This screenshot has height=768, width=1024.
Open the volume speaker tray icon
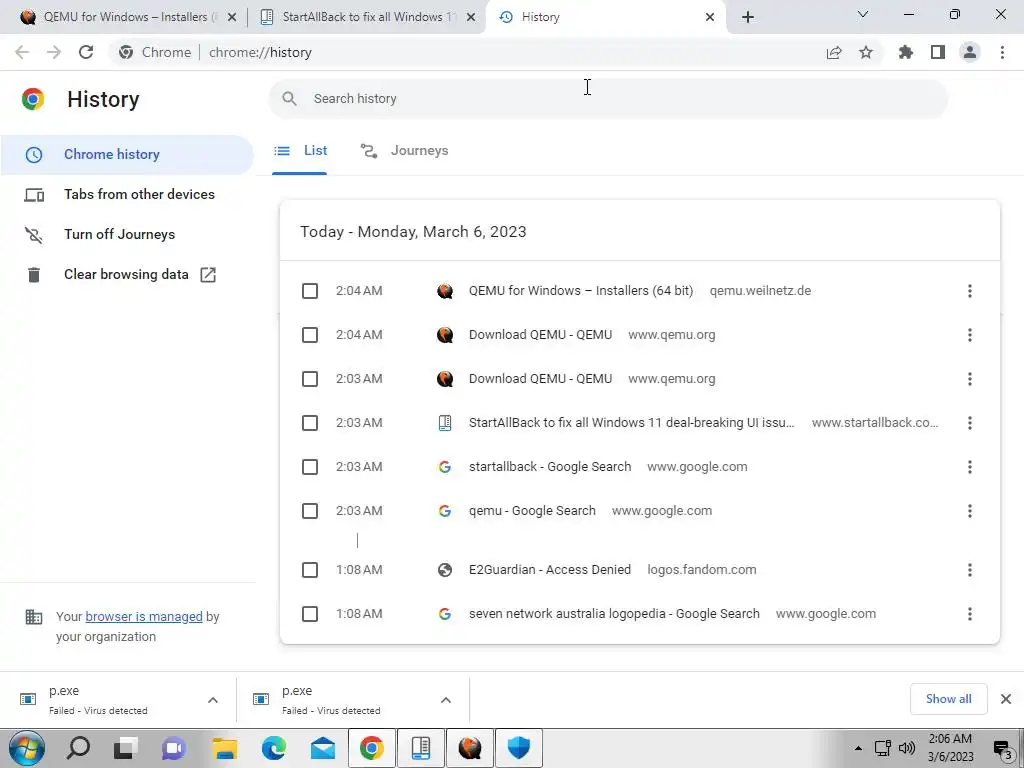(x=907, y=748)
